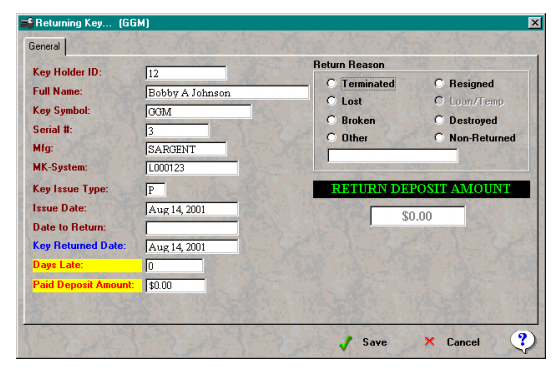This screenshot has height=370, width=556.
Task: Save the returning key record
Action: (x=363, y=342)
